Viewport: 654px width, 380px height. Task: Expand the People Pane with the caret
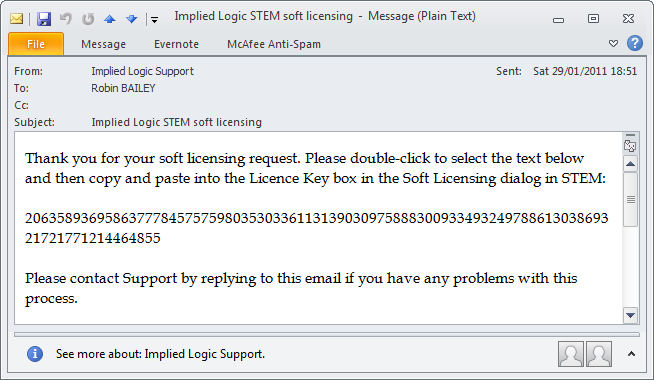(x=631, y=354)
